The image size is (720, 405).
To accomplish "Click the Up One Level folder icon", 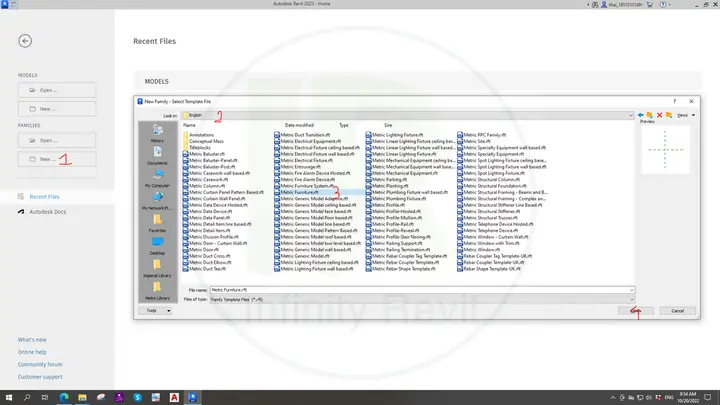I will [x=650, y=115].
